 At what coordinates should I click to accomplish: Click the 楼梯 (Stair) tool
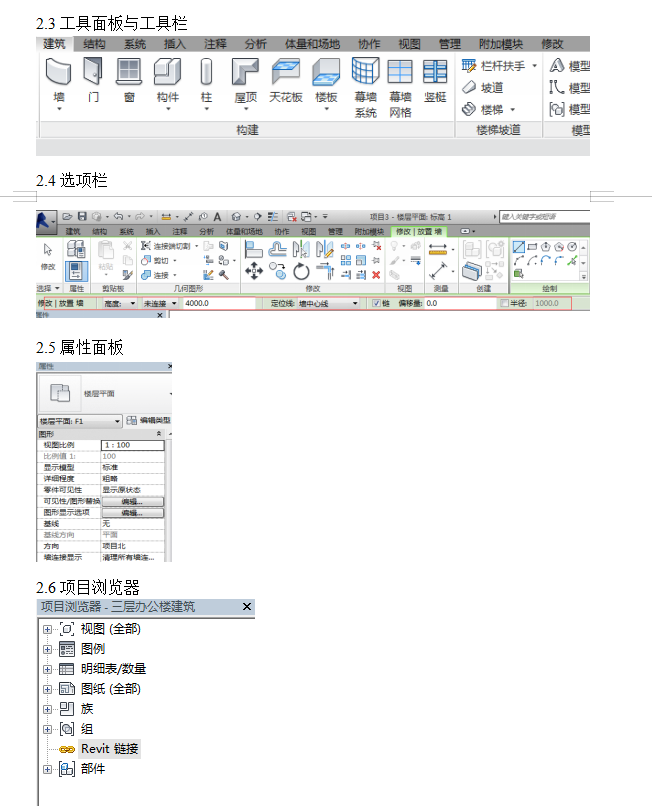point(483,109)
